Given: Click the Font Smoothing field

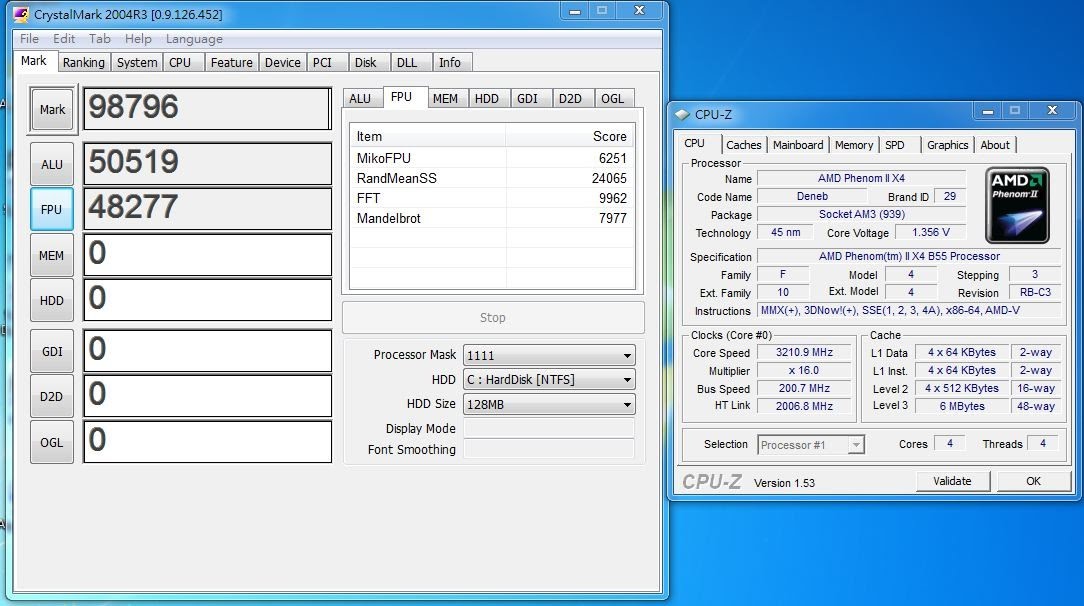Looking at the screenshot, I should (549, 449).
